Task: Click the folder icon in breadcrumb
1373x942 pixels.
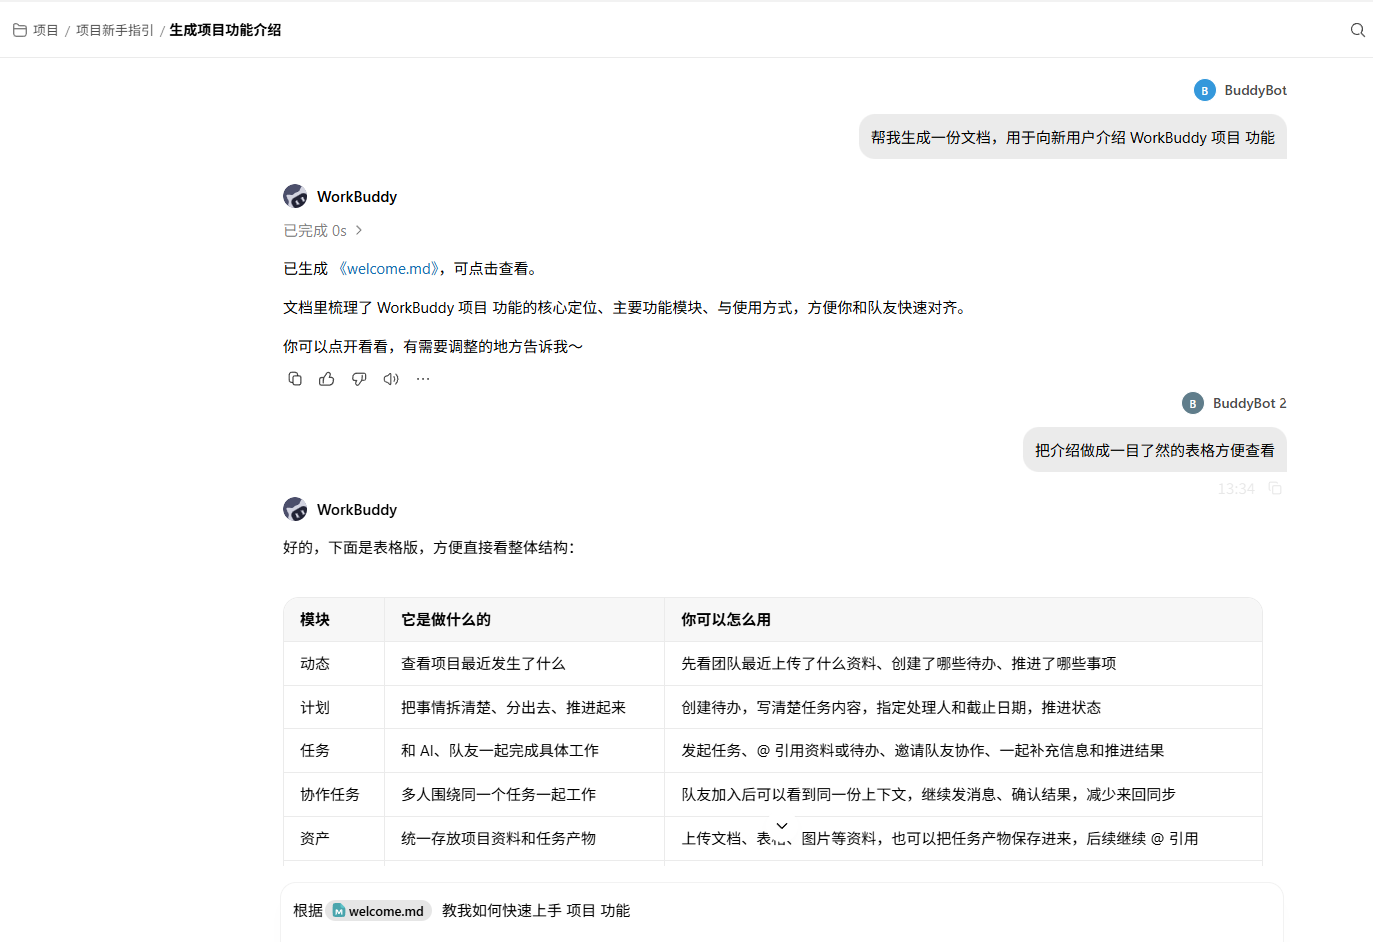Action: 19,30
